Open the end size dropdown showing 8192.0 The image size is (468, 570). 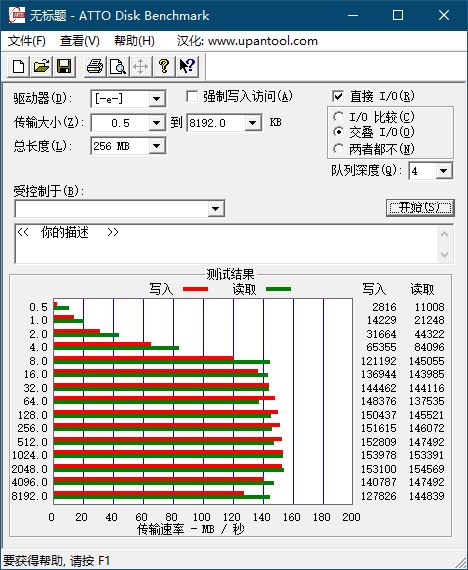(x=252, y=123)
